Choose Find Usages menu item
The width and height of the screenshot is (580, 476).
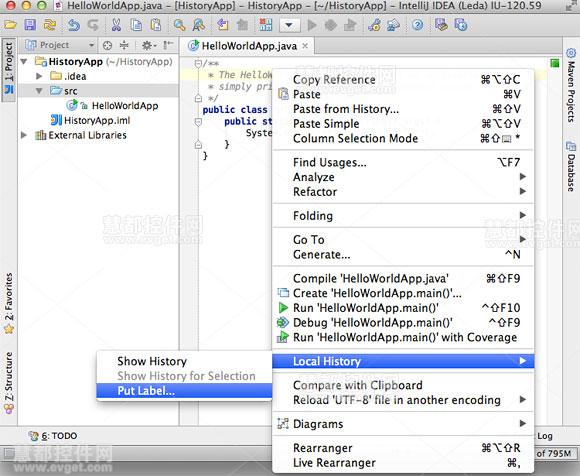pyautogui.click(x=403, y=162)
